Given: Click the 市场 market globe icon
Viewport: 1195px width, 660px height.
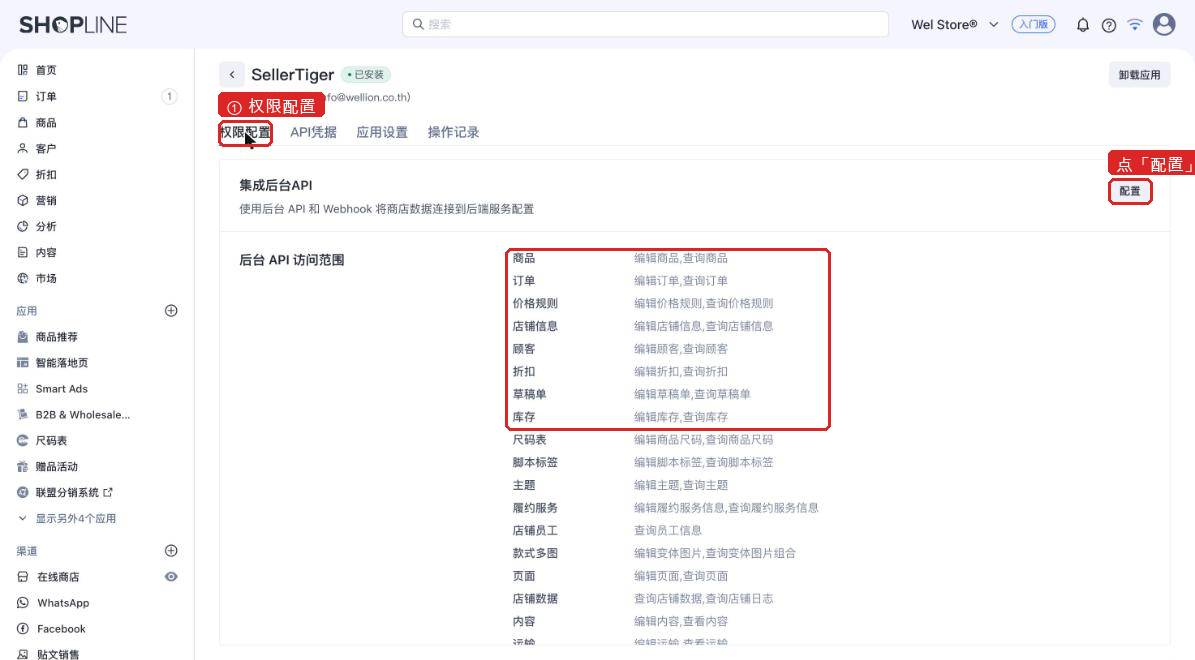Looking at the screenshot, I should pyautogui.click(x=23, y=278).
